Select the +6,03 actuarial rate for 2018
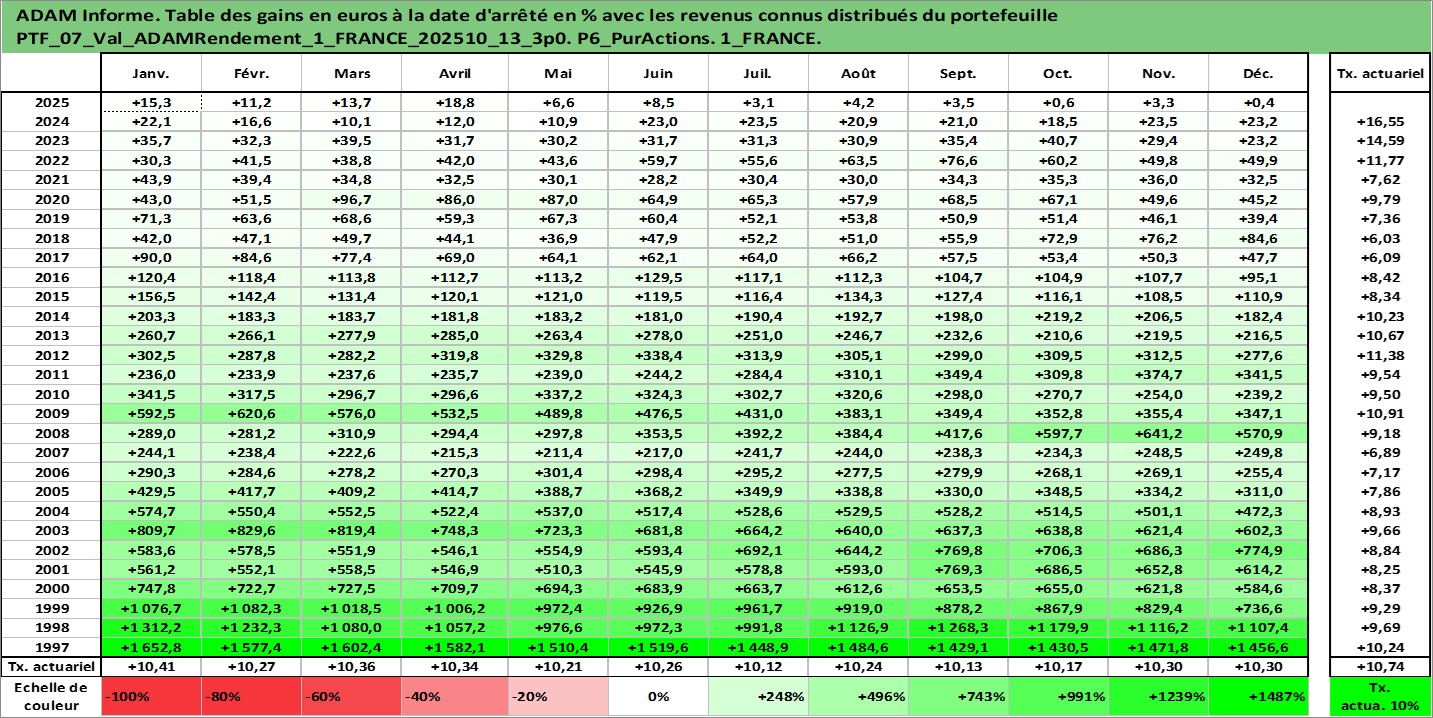 pyautogui.click(x=1380, y=238)
